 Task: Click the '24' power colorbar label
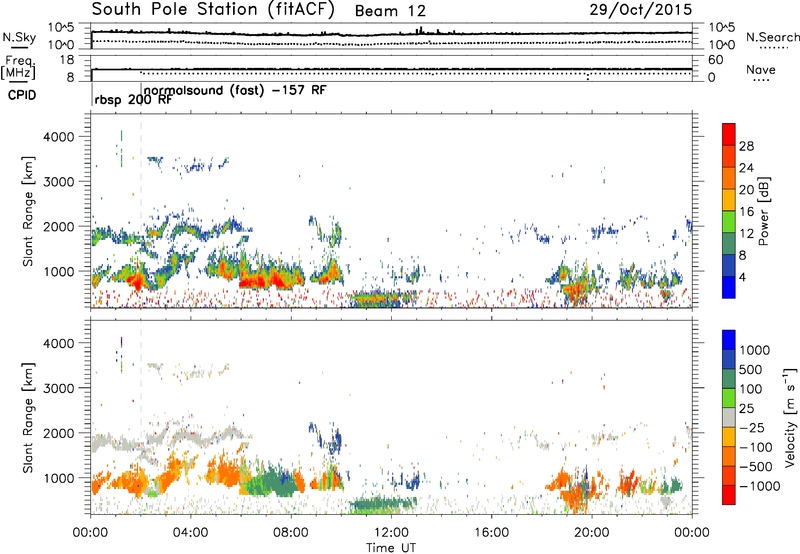point(746,168)
